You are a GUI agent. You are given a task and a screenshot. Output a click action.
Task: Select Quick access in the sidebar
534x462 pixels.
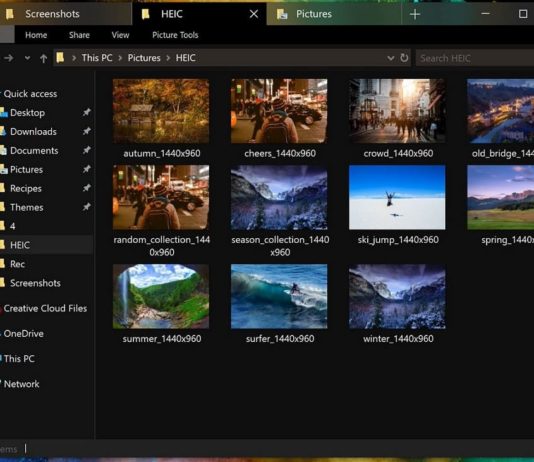click(x=30, y=94)
